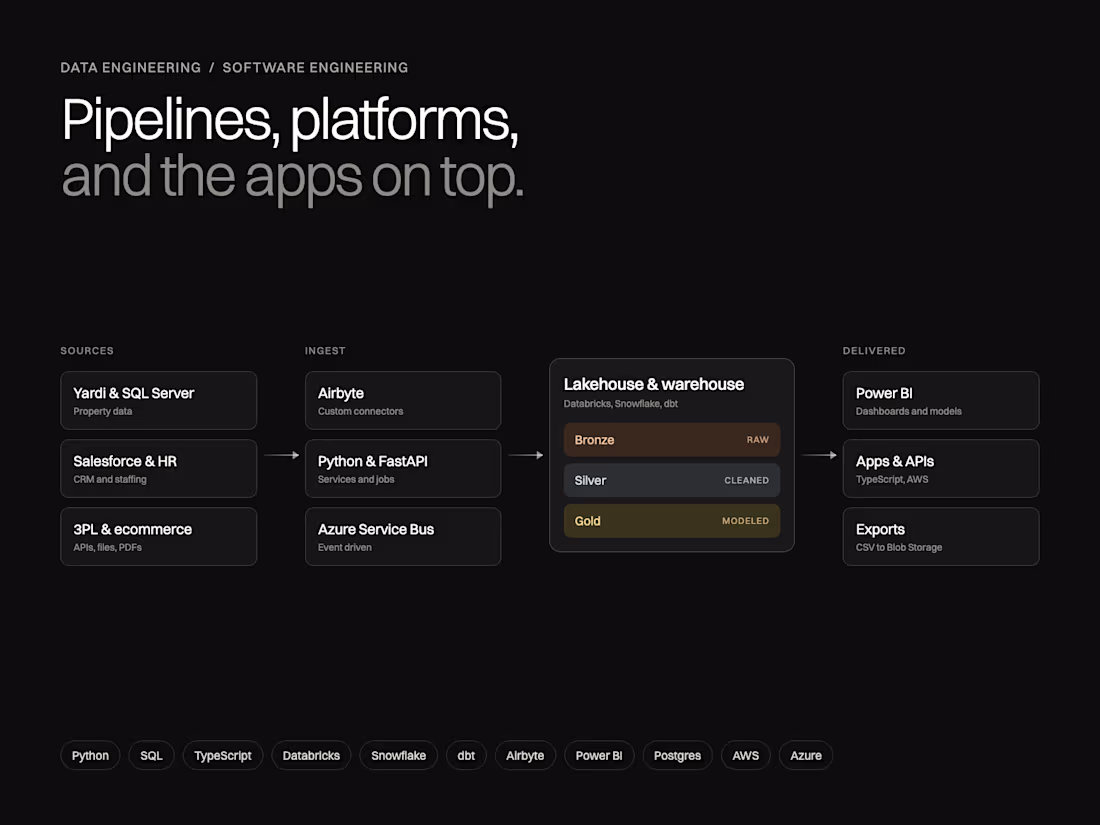Click the SOFTWARE ENGINEERING breadcrumb text

pyautogui.click(x=315, y=68)
